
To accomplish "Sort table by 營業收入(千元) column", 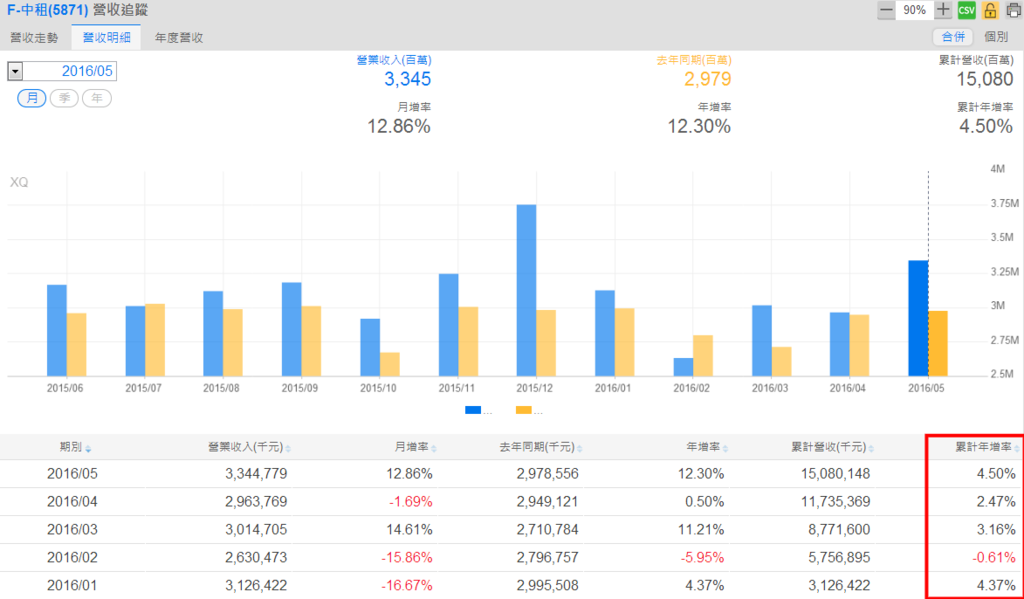I will tap(249, 447).
